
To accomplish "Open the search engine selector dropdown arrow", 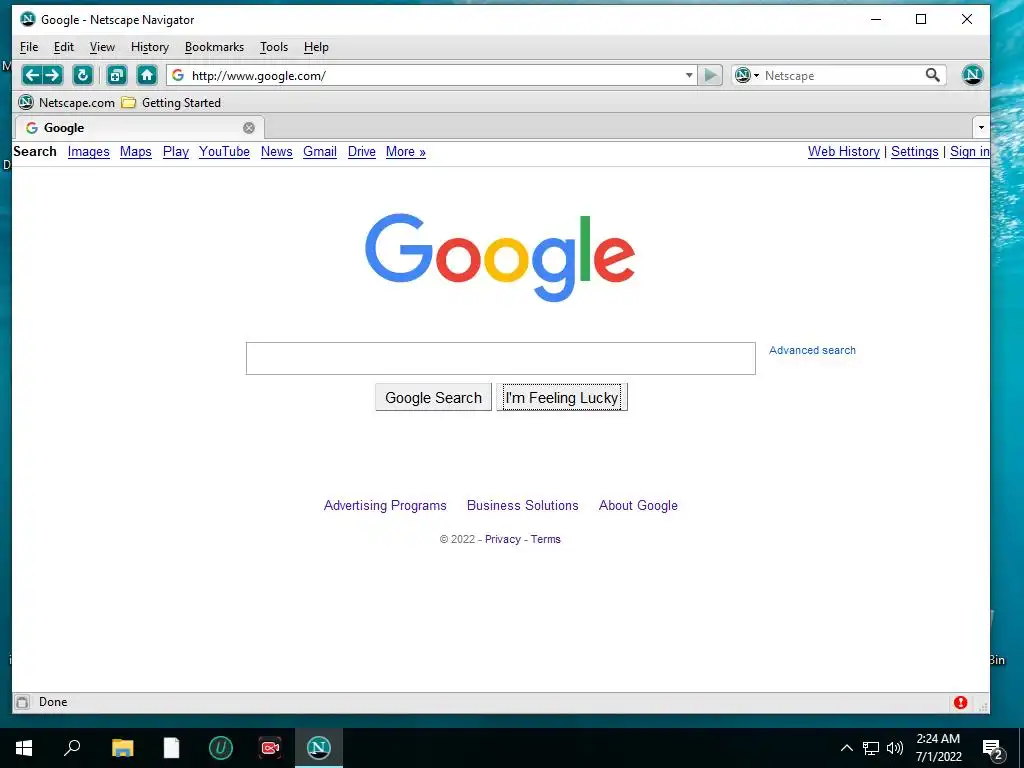I will (x=756, y=75).
